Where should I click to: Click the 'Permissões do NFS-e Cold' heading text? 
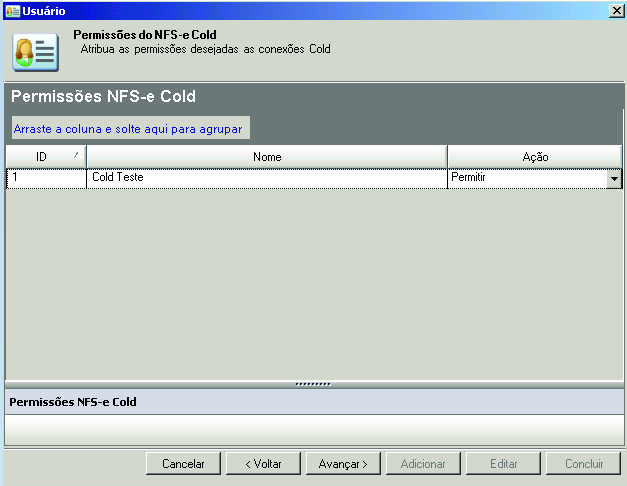[145, 35]
